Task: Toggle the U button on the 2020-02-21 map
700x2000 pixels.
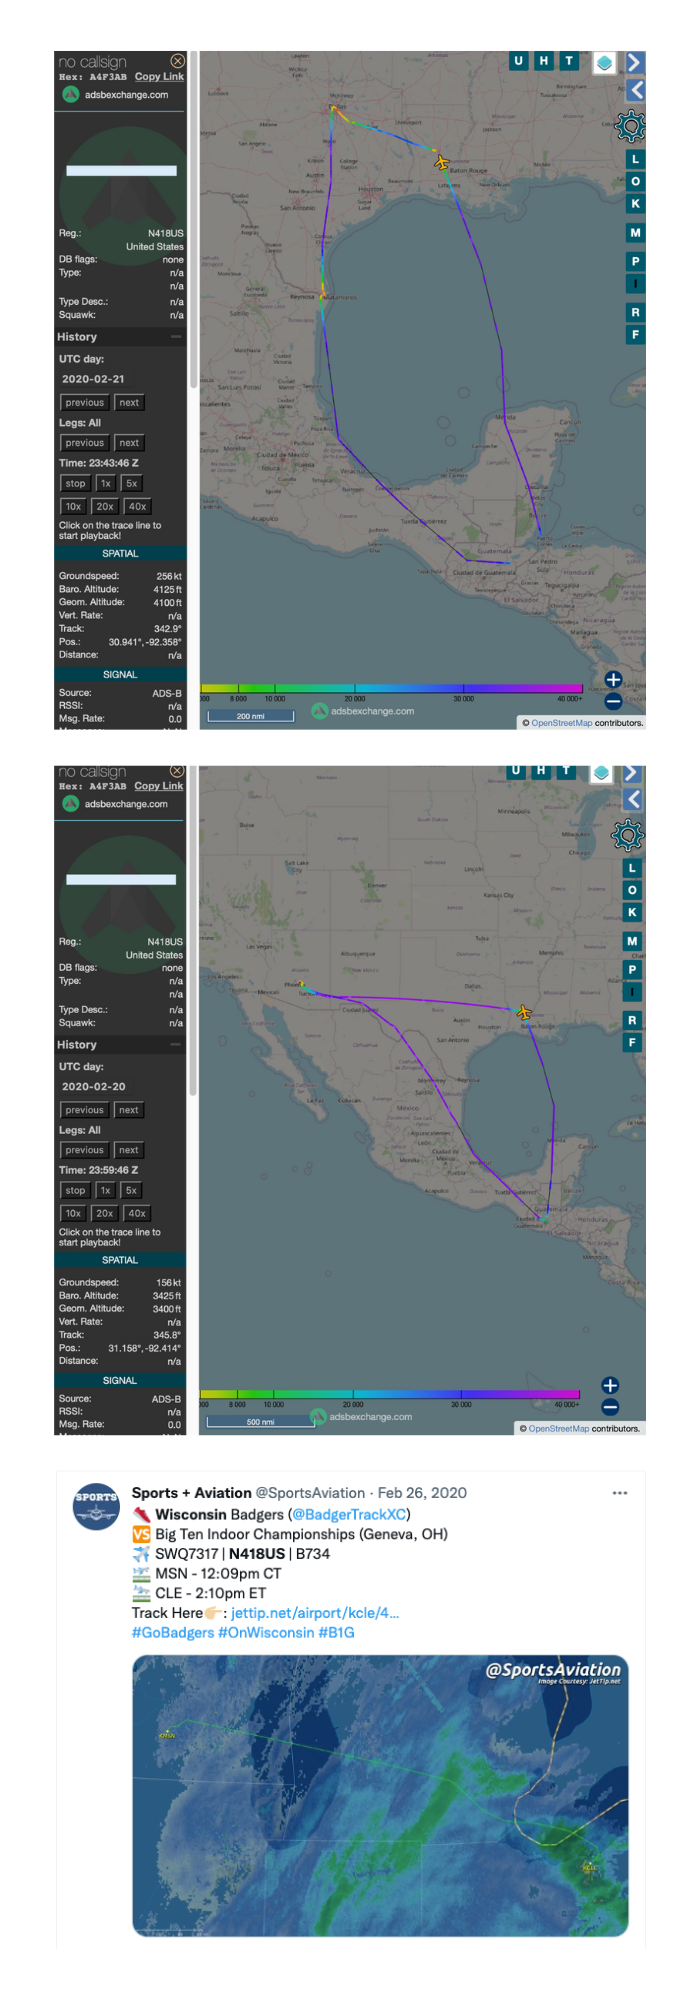Action: point(518,61)
